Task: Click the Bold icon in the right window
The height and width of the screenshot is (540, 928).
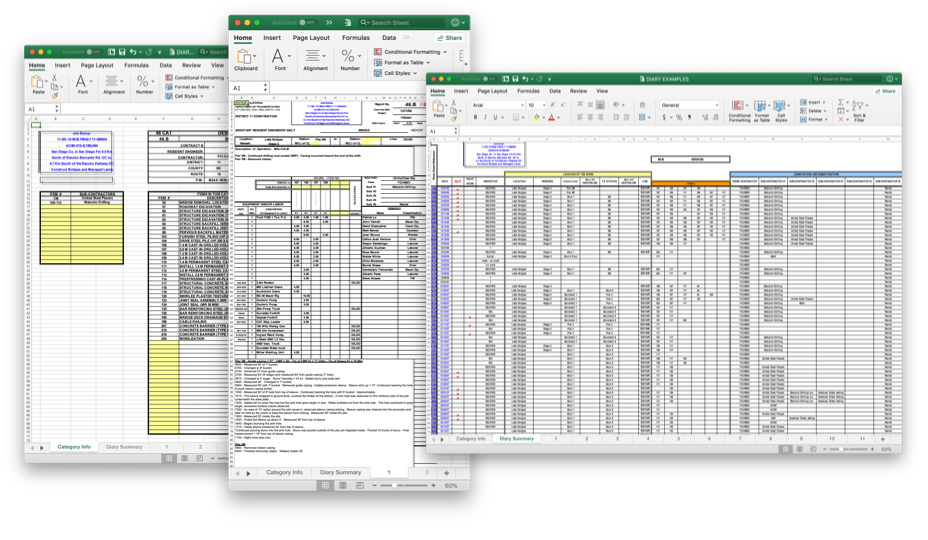Action: (x=475, y=117)
